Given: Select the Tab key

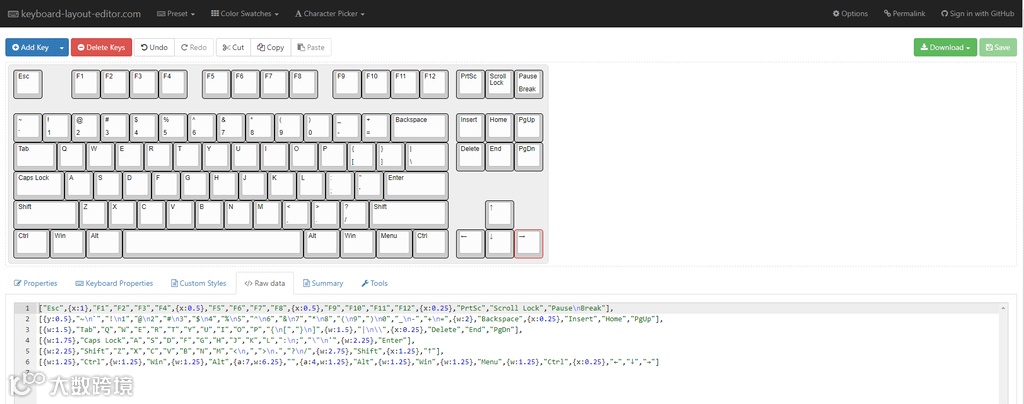Looking at the screenshot, I should click(x=35, y=156).
